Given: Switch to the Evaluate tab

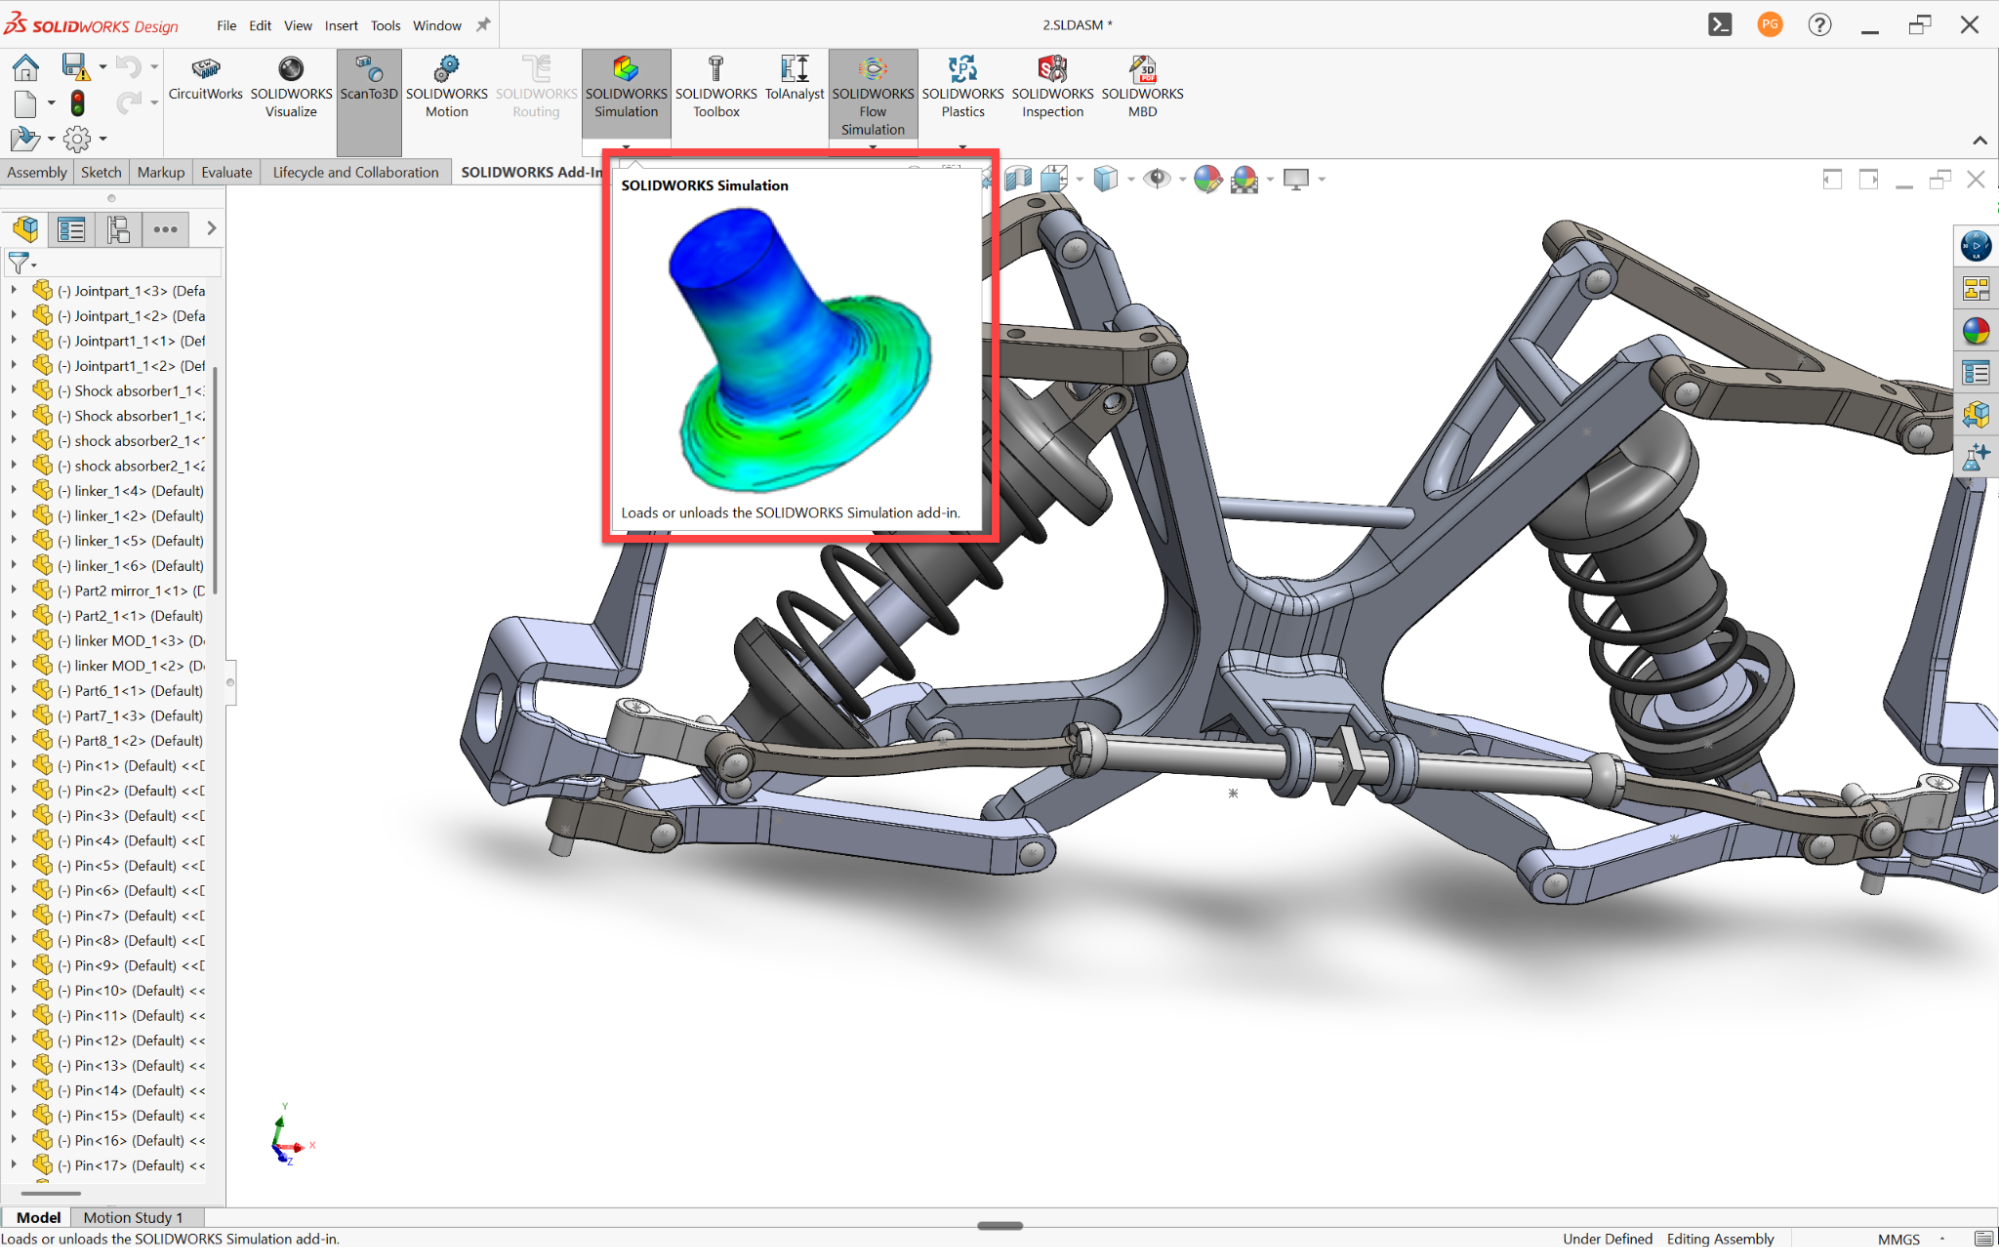Looking at the screenshot, I should click(227, 172).
